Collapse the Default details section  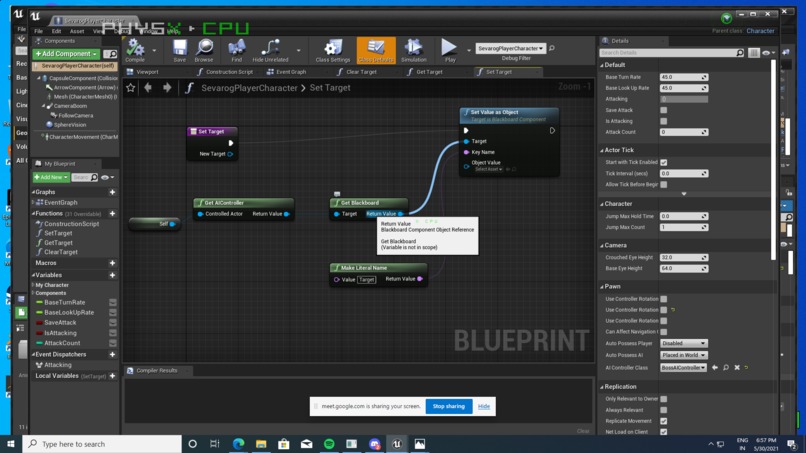pyautogui.click(x=602, y=65)
